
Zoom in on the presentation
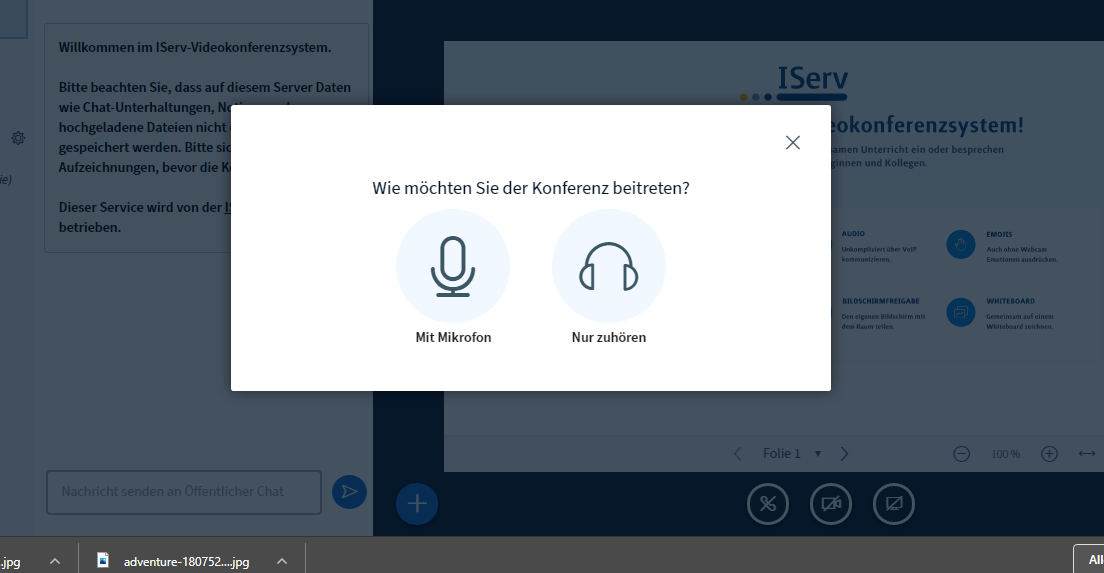(1049, 454)
